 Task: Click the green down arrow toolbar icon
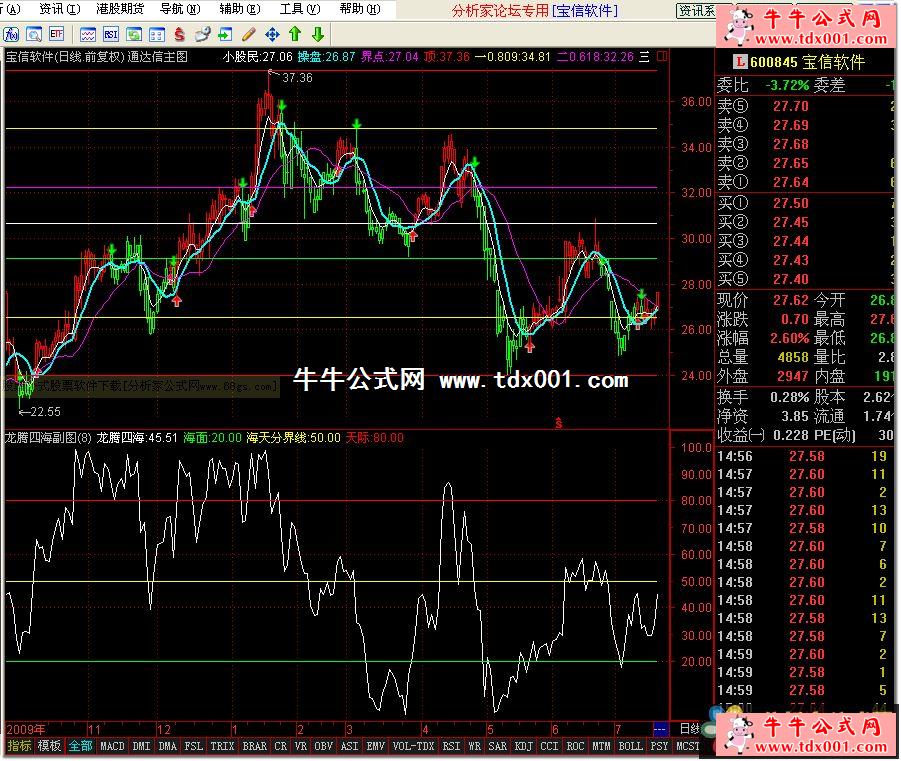coord(318,34)
